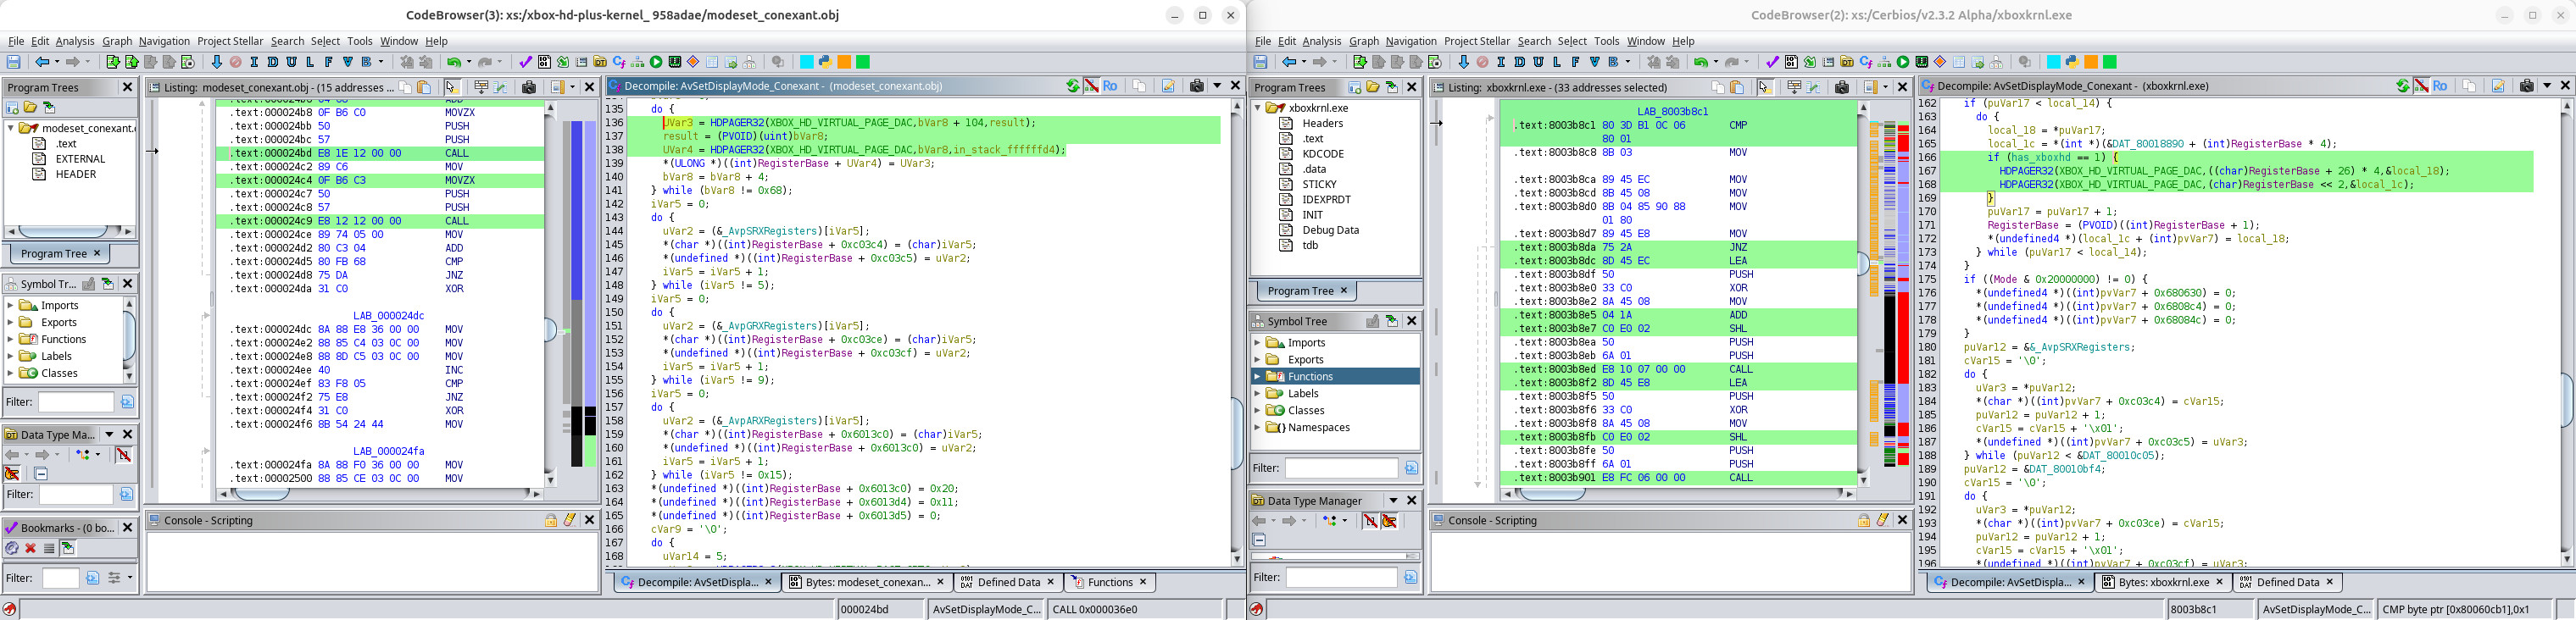Expand Classes in left Symbol Tree
The width and height of the screenshot is (2576, 620).
point(11,373)
